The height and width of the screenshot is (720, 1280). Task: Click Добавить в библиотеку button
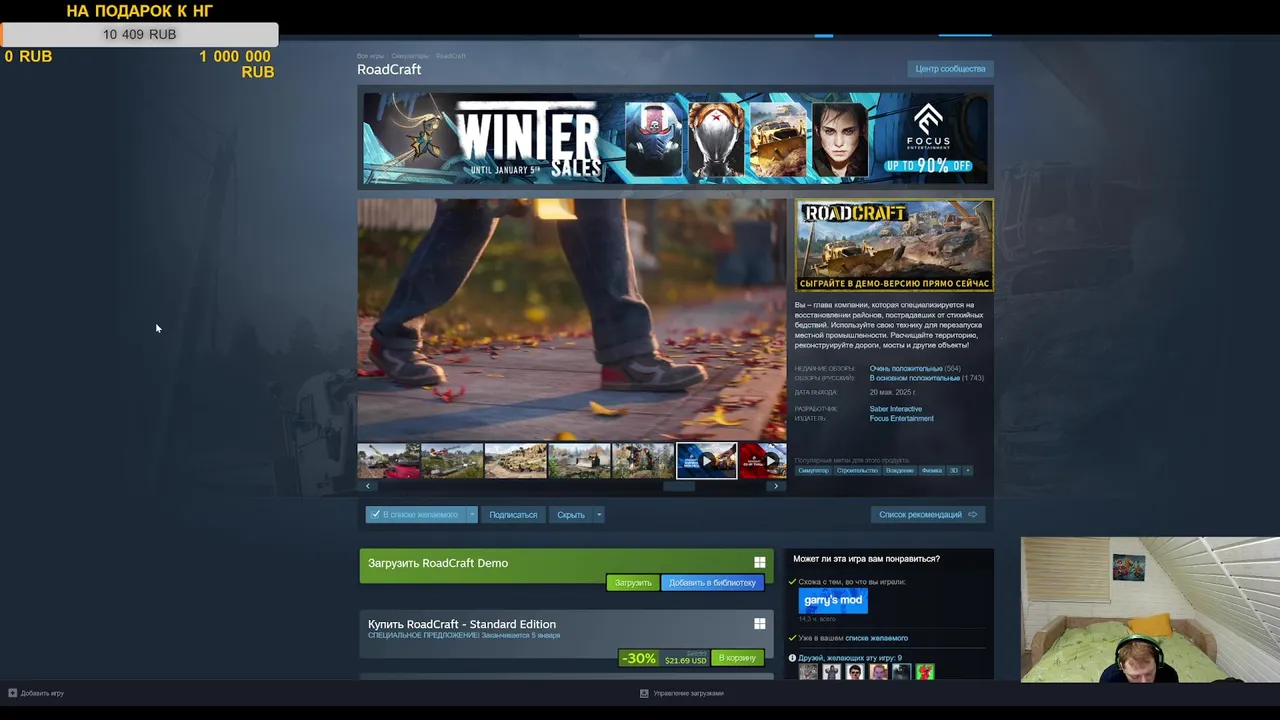[712, 583]
